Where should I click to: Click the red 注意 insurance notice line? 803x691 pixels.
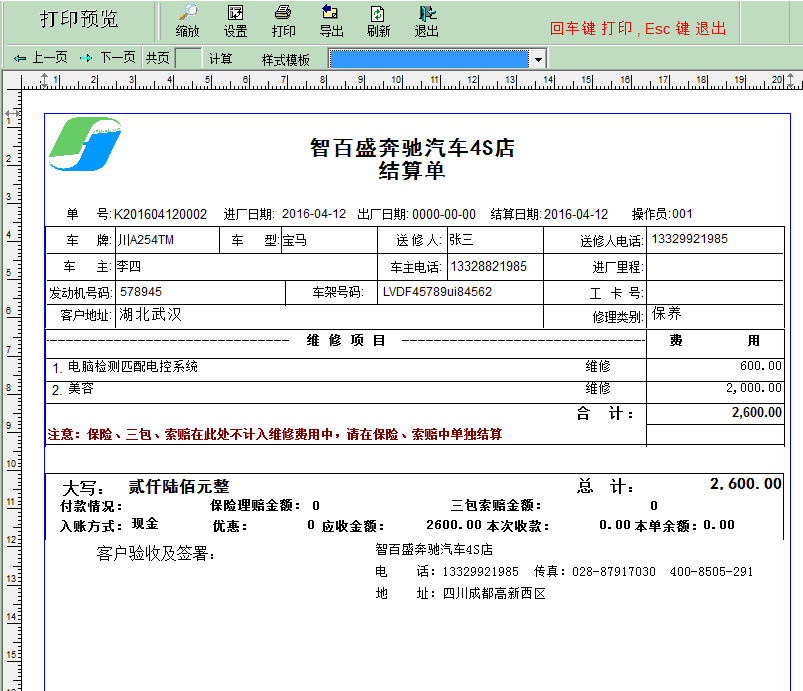pos(274,434)
